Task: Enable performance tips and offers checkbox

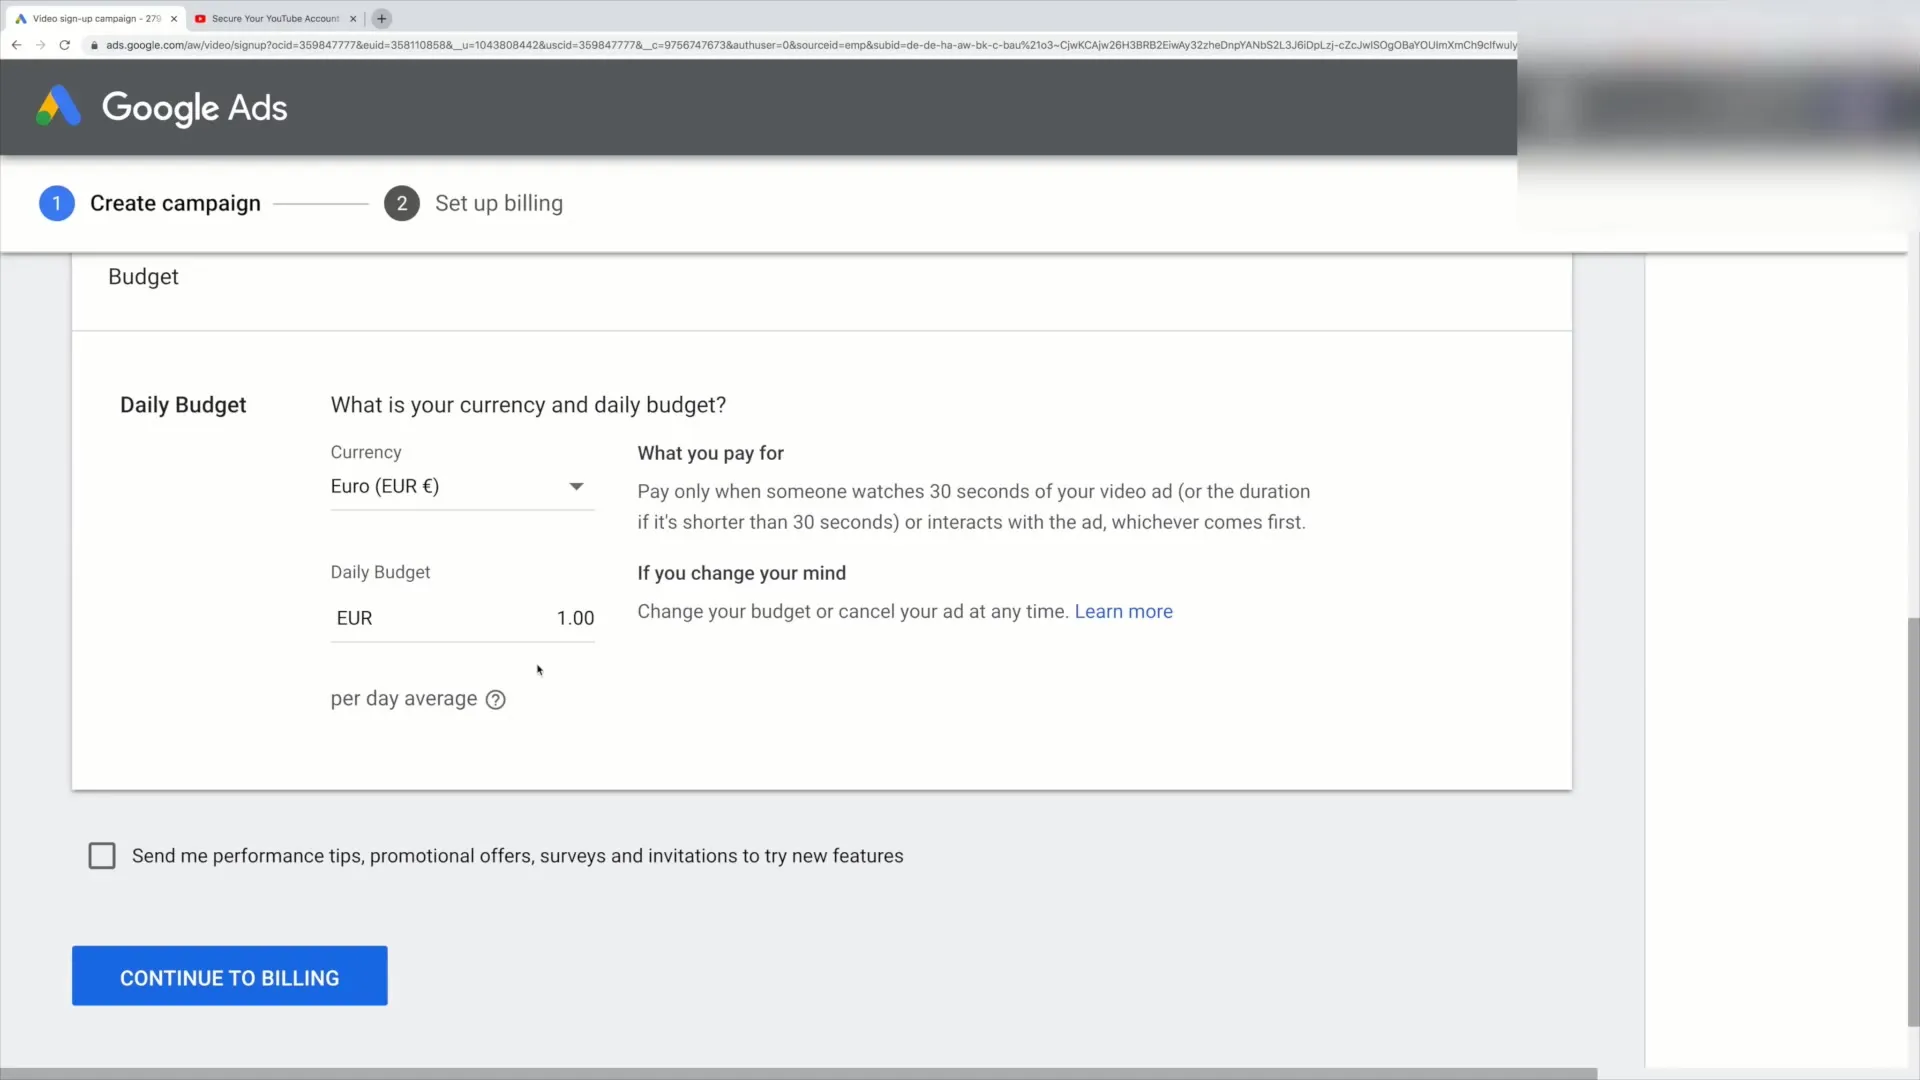Action: pos(102,856)
